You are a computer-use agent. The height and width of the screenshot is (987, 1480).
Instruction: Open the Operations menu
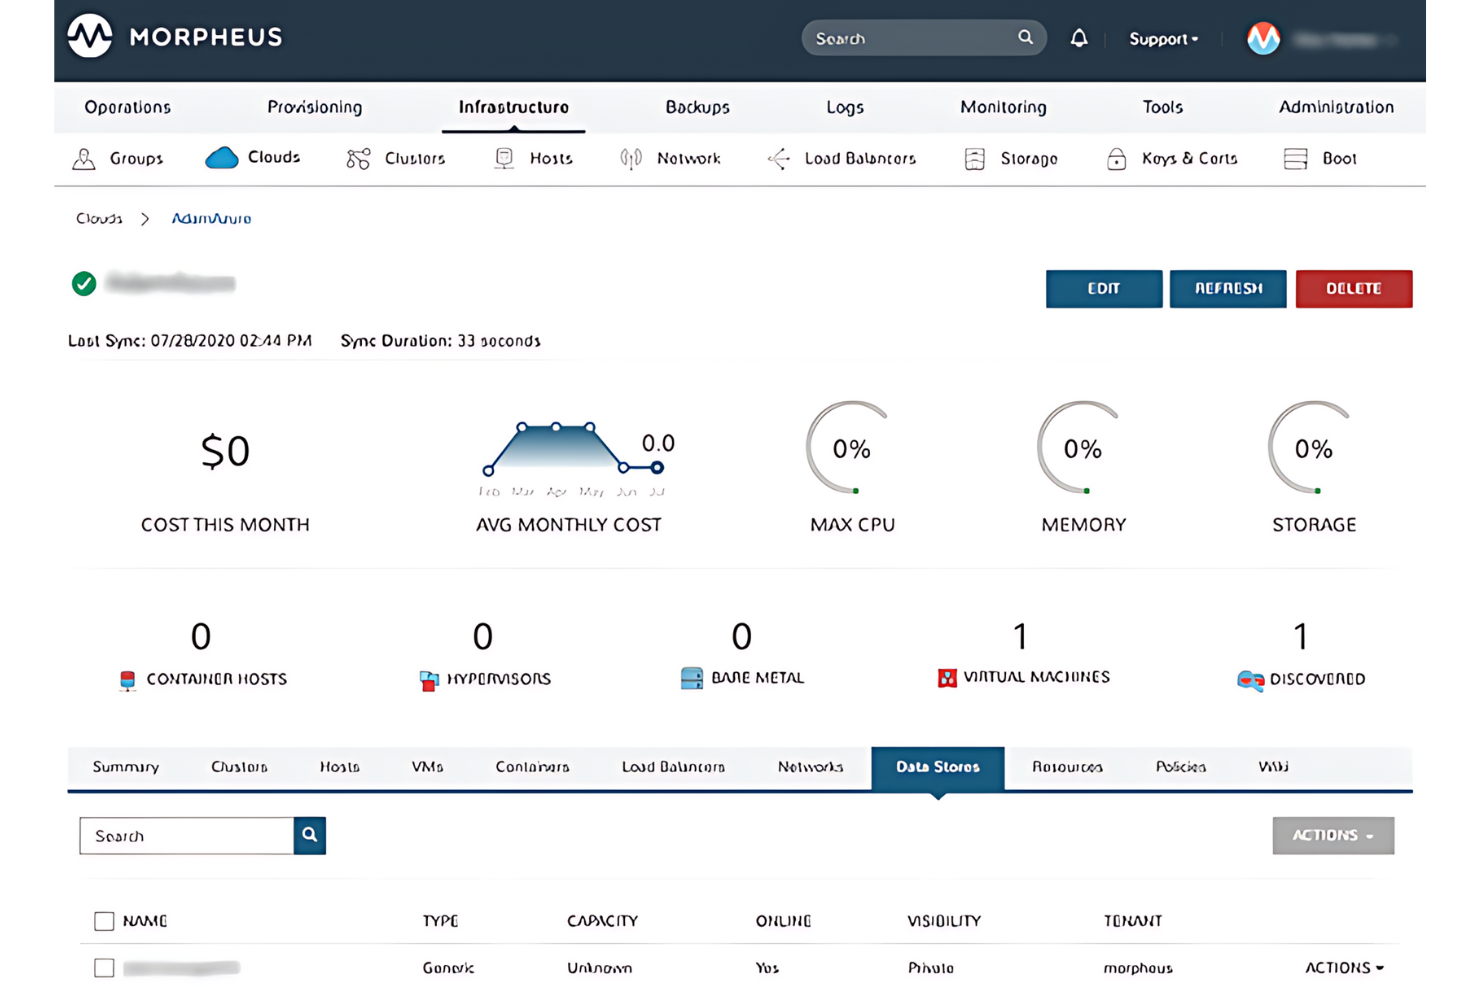coord(127,107)
